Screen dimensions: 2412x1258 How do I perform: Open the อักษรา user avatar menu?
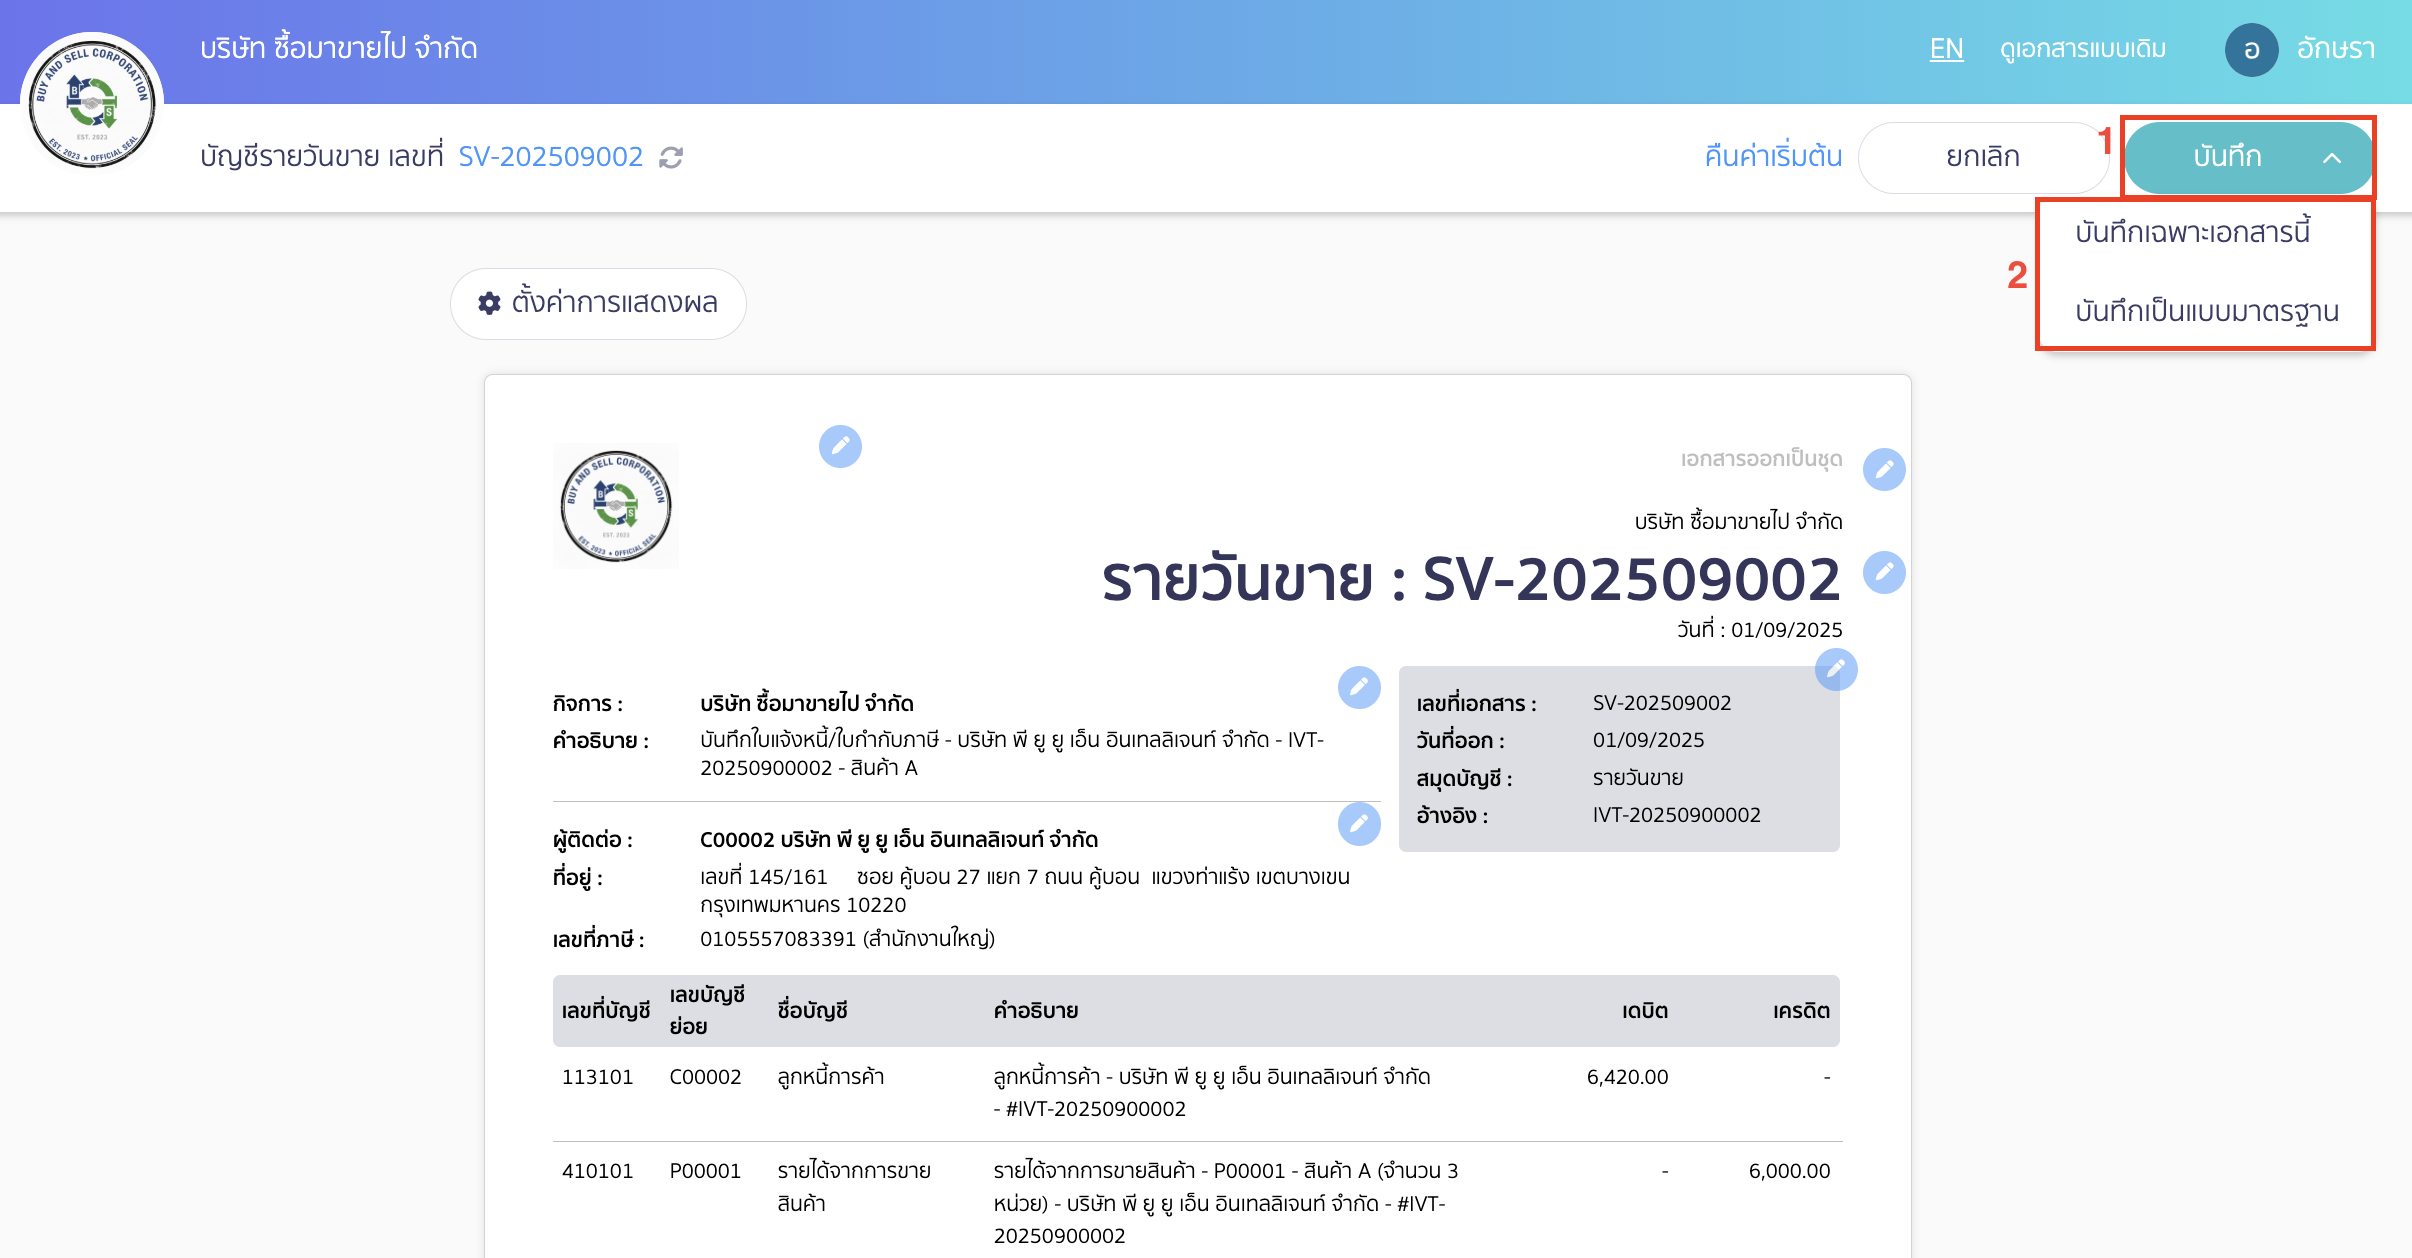pyautogui.click(x=2253, y=49)
